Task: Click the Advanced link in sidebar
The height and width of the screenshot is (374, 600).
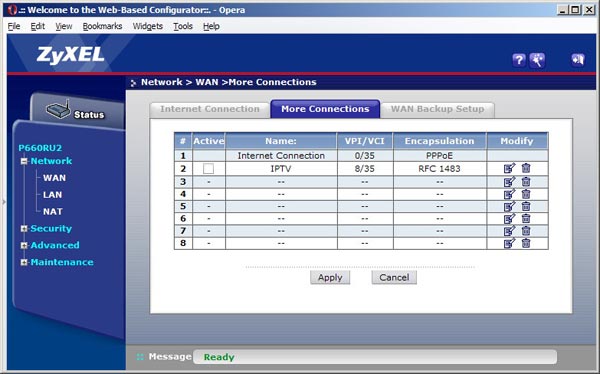Action: coord(55,245)
